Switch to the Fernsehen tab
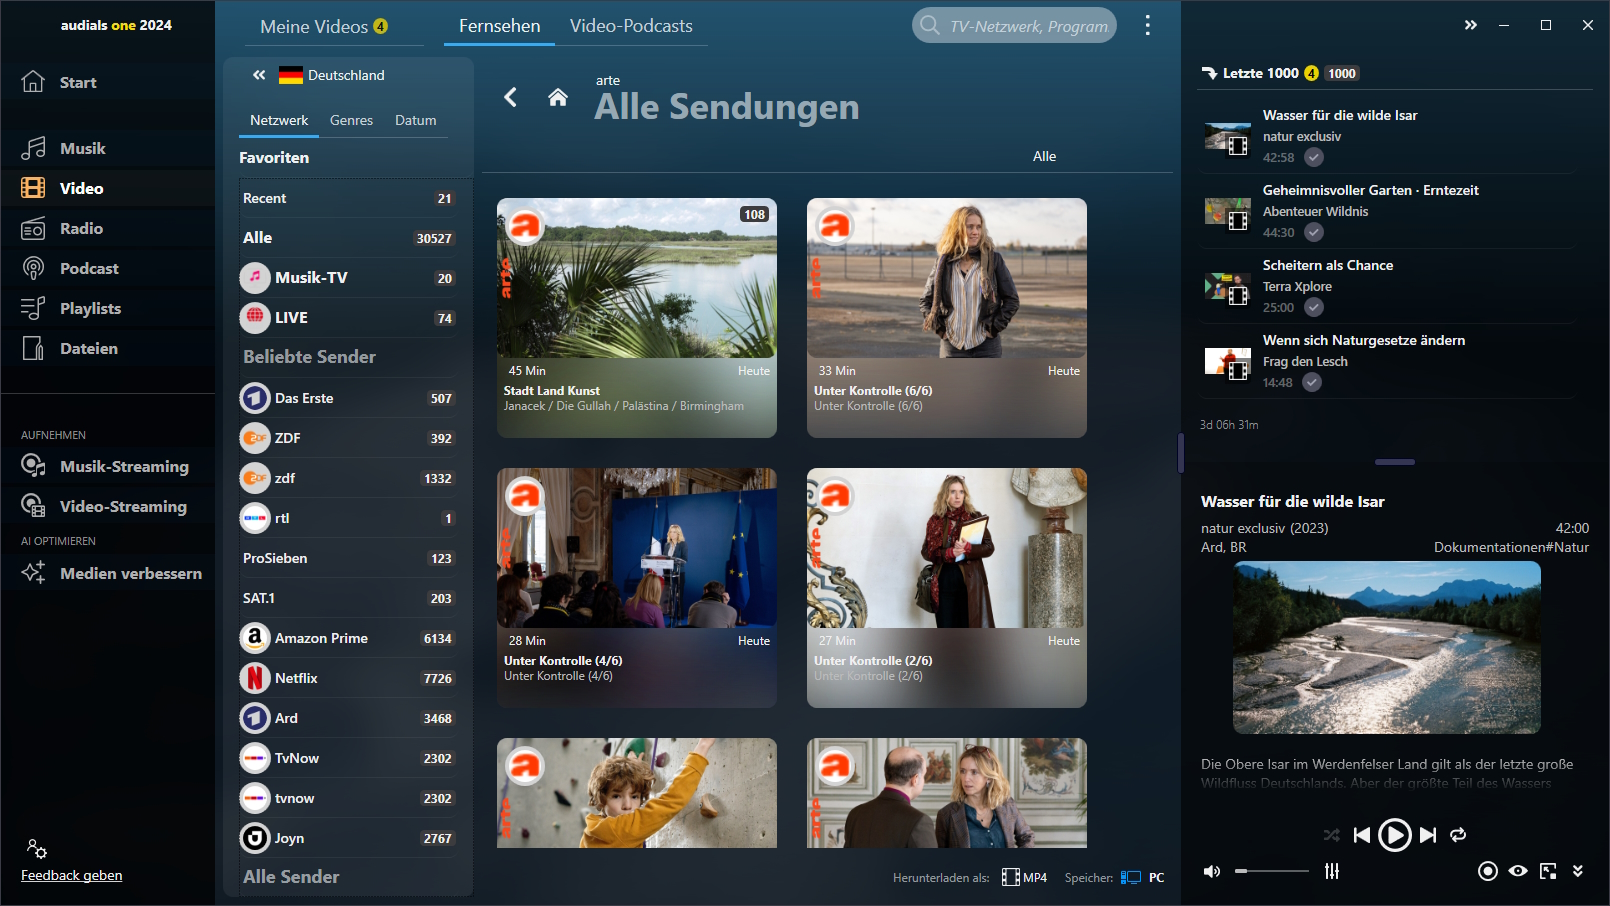The width and height of the screenshot is (1610, 906). click(x=499, y=26)
